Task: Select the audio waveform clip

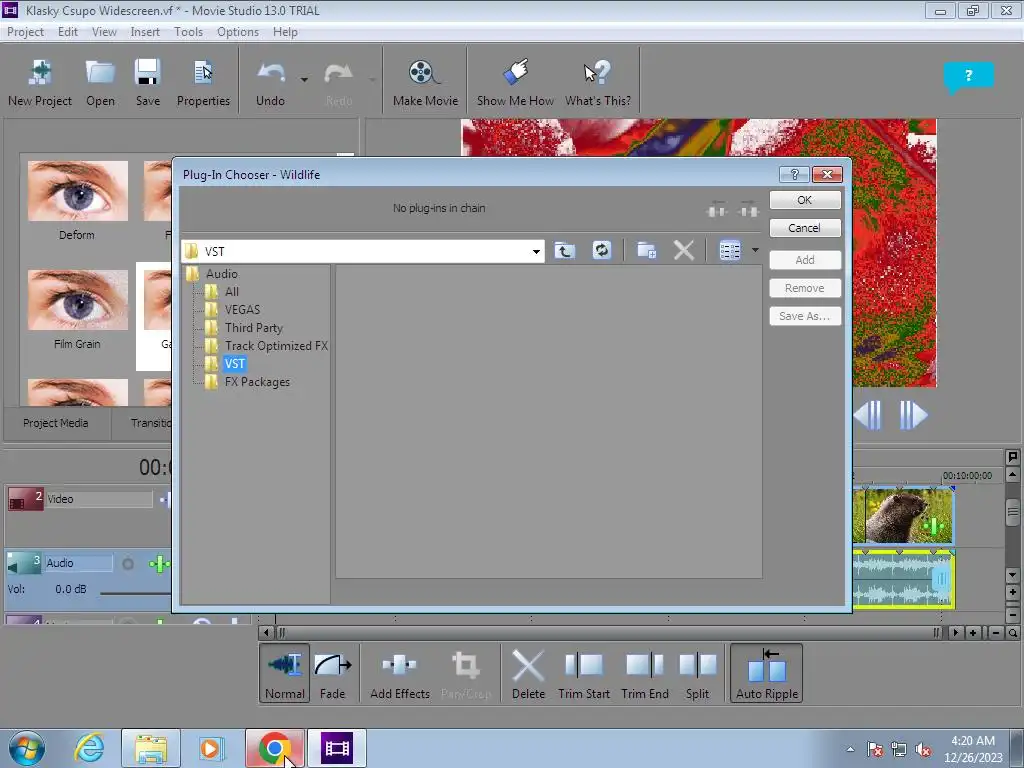Action: pyautogui.click(x=903, y=580)
